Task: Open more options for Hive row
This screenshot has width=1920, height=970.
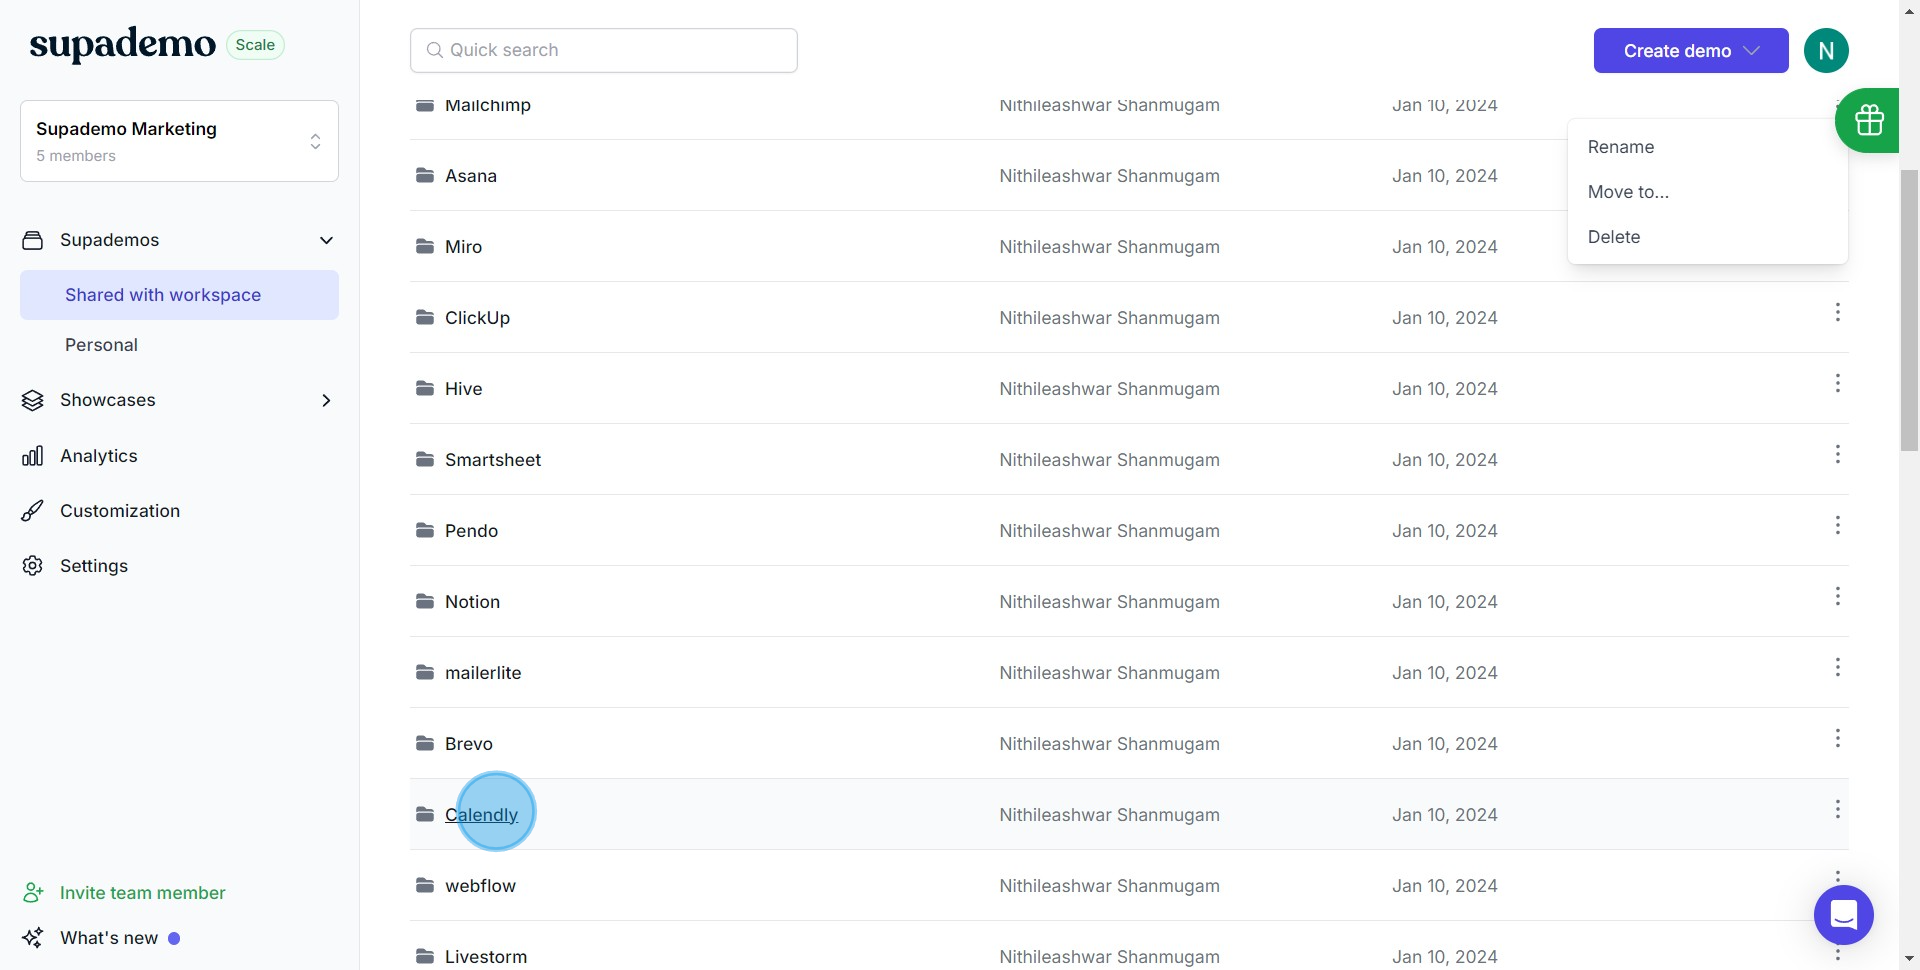Action: pos(1837,383)
